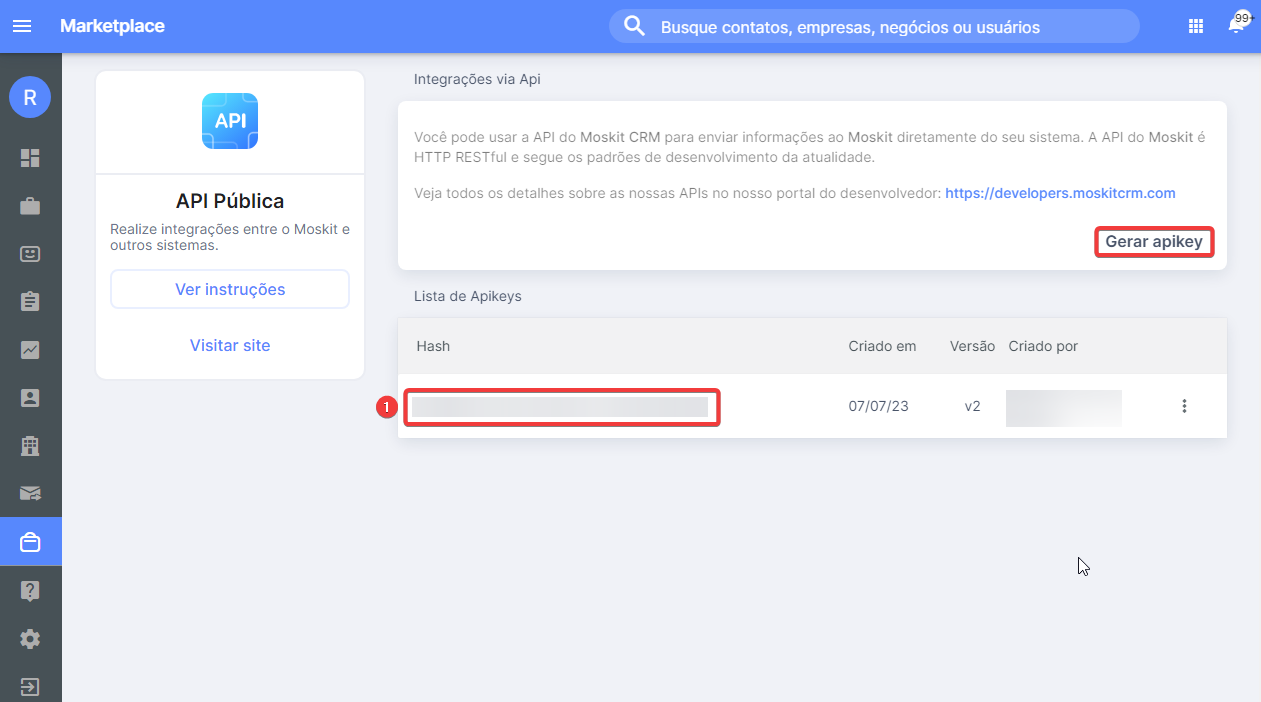Open the email envelope sidebar icon
This screenshot has height=702, width=1261.
pos(30,493)
